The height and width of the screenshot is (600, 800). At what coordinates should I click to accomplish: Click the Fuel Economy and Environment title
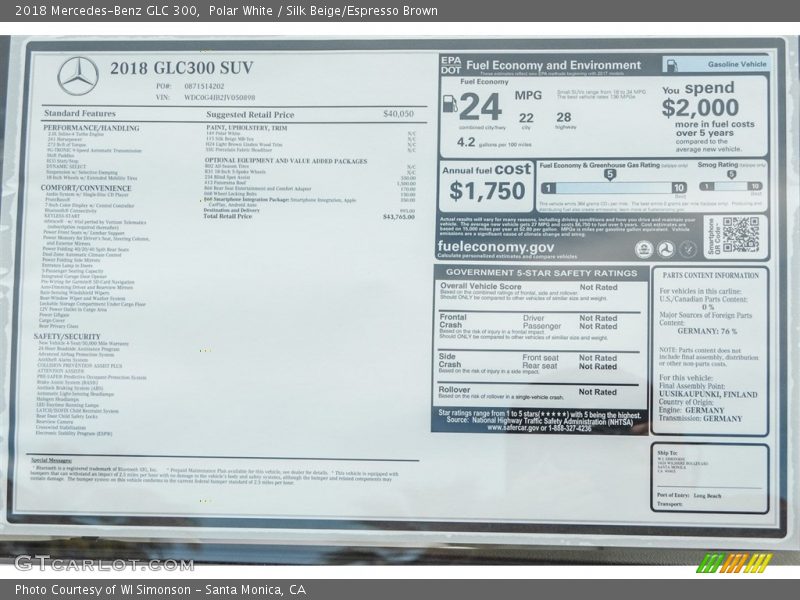click(554, 65)
